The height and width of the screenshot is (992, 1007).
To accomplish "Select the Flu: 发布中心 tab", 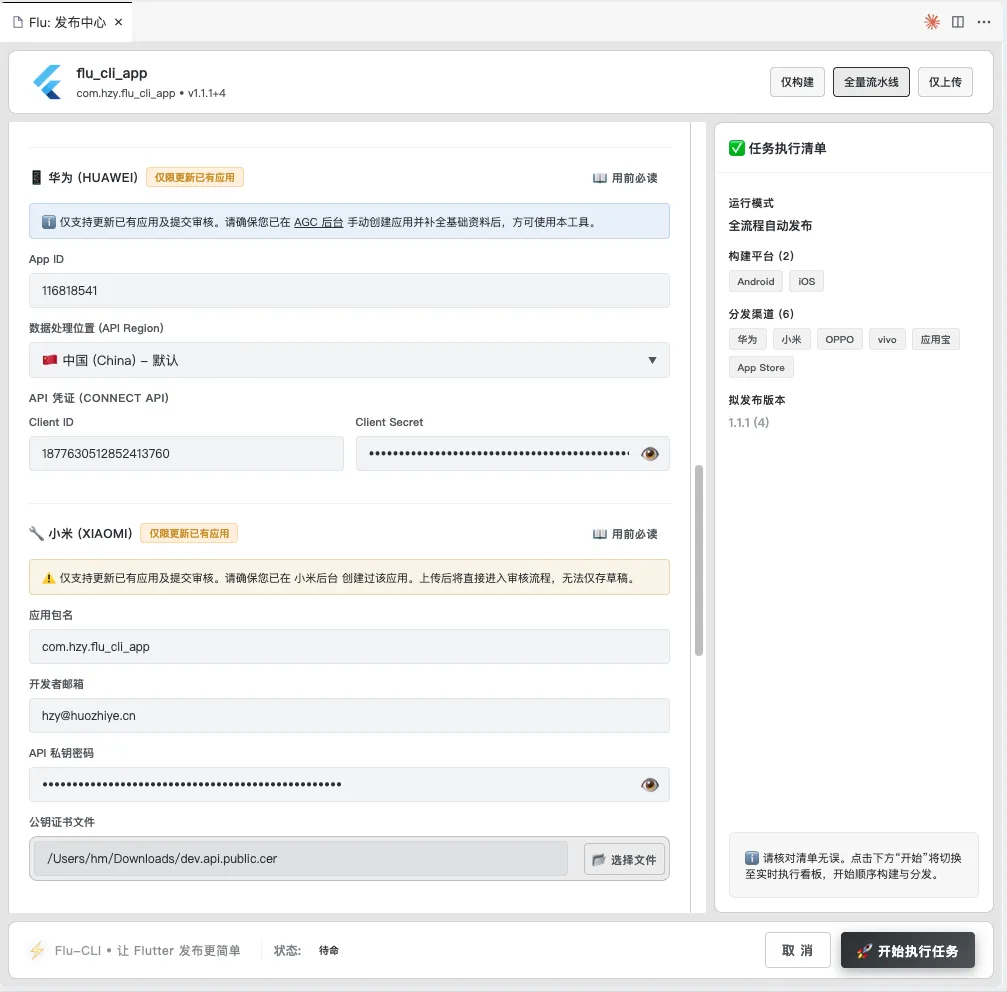I will (67, 22).
